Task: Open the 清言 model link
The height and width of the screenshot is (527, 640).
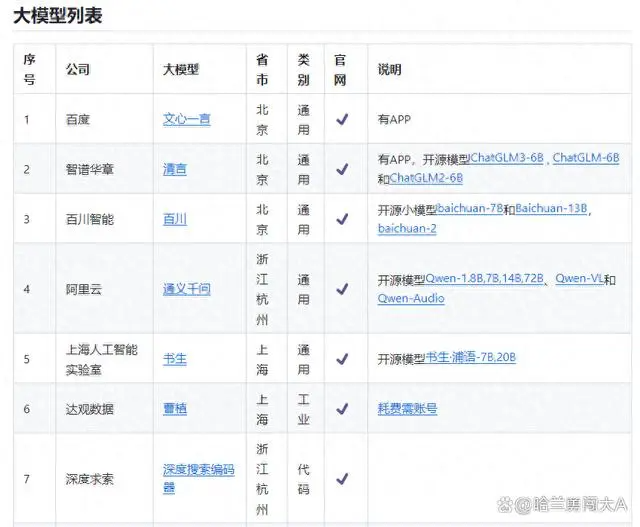Action: tap(175, 169)
